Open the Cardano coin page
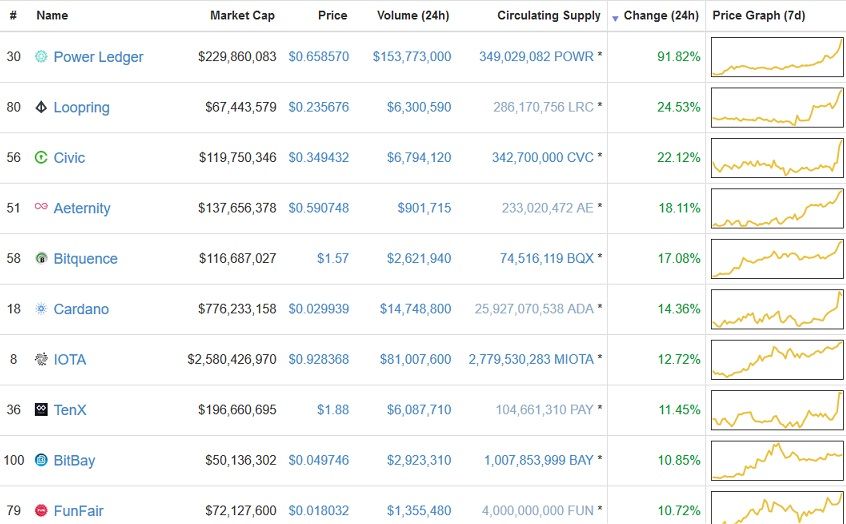The height and width of the screenshot is (524, 846). [81, 309]
